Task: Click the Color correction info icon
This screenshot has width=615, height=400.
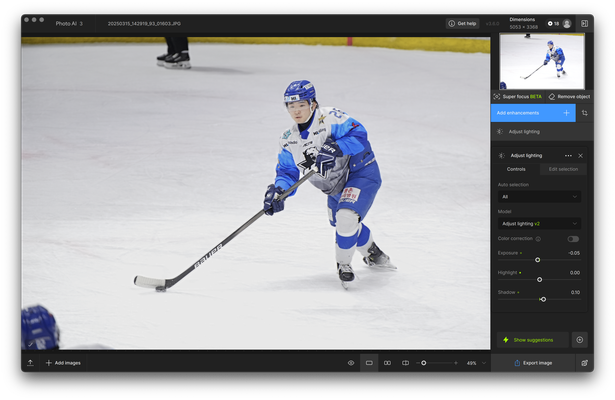Action: click(538, 239)
